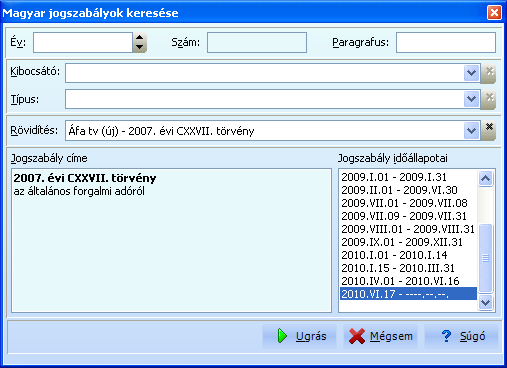Image resolution: width=507 pixels, height=368 pixels.
Task: Select time state 2009.VII.01 - 2009.VII.08
Action: tap(408, 203)
